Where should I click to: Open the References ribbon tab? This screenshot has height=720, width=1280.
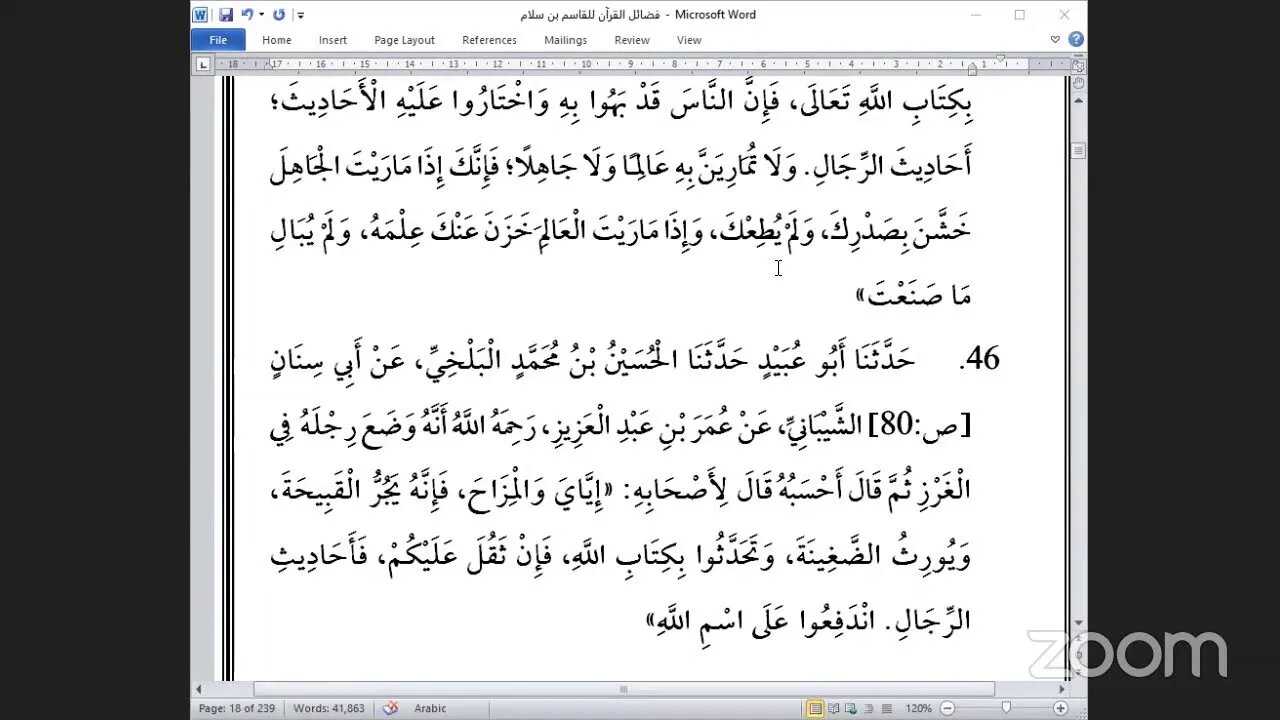pos(489,40)
